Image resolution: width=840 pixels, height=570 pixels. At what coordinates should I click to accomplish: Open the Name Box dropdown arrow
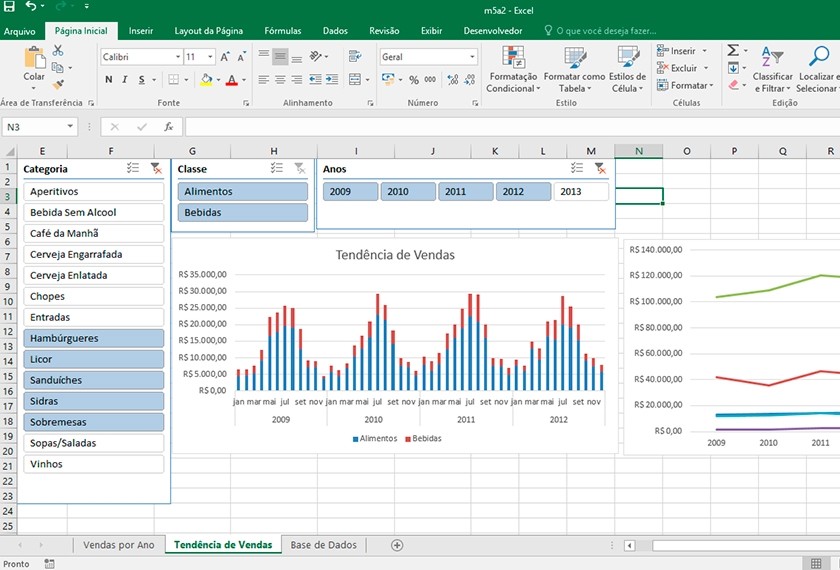coord(71,127)
